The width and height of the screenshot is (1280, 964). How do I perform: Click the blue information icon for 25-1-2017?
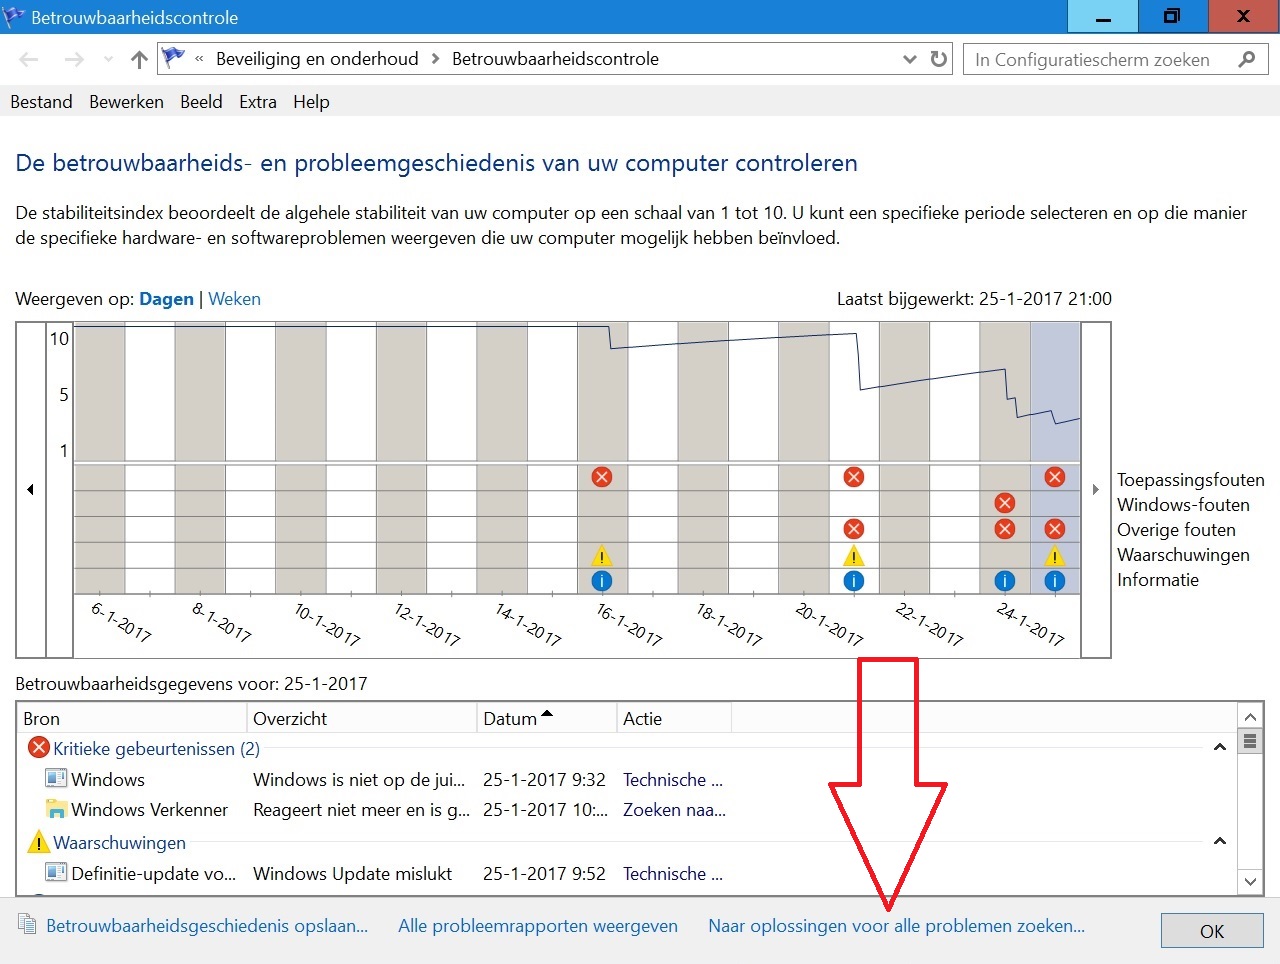click(x=1055, y=580)
